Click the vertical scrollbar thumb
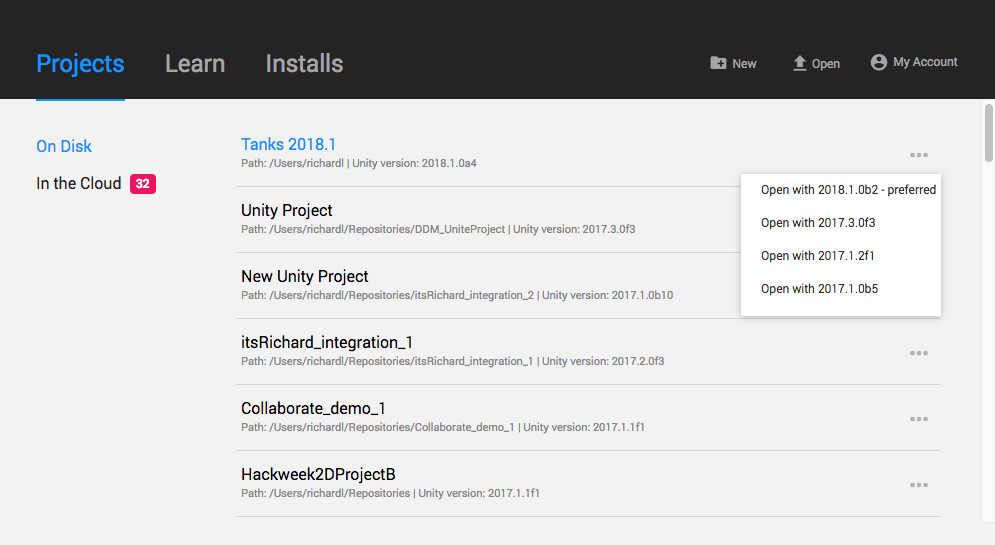This screenshot has width=995, height=545. [988, 132]
